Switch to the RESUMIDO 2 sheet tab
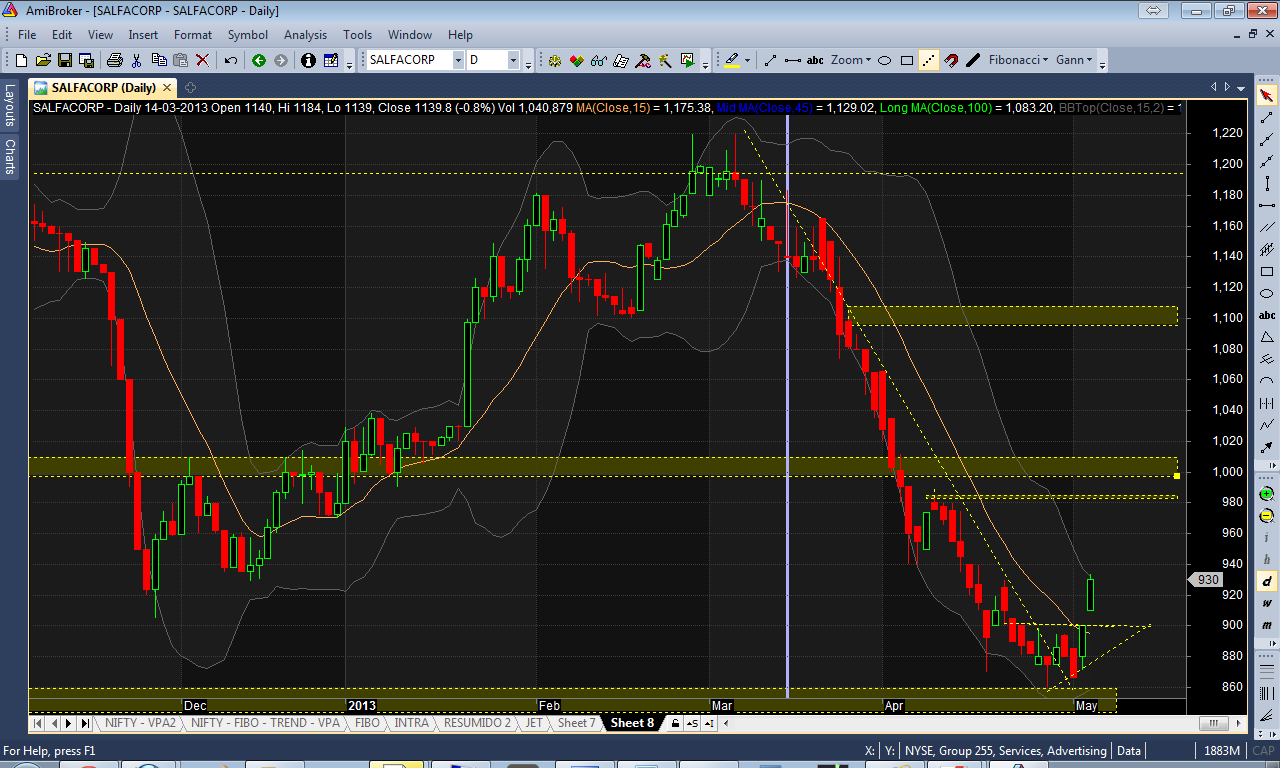Screen dimensions: 1280x768 [x=477, y=723]
